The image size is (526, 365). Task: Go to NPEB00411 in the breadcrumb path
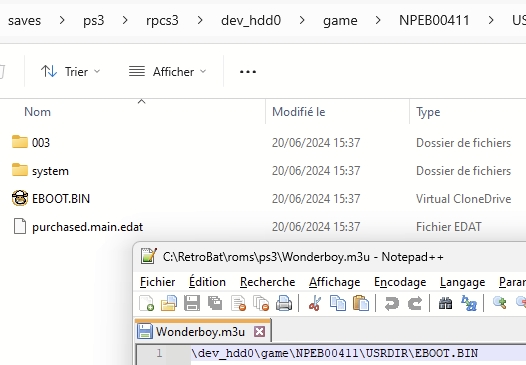[434, 20]
